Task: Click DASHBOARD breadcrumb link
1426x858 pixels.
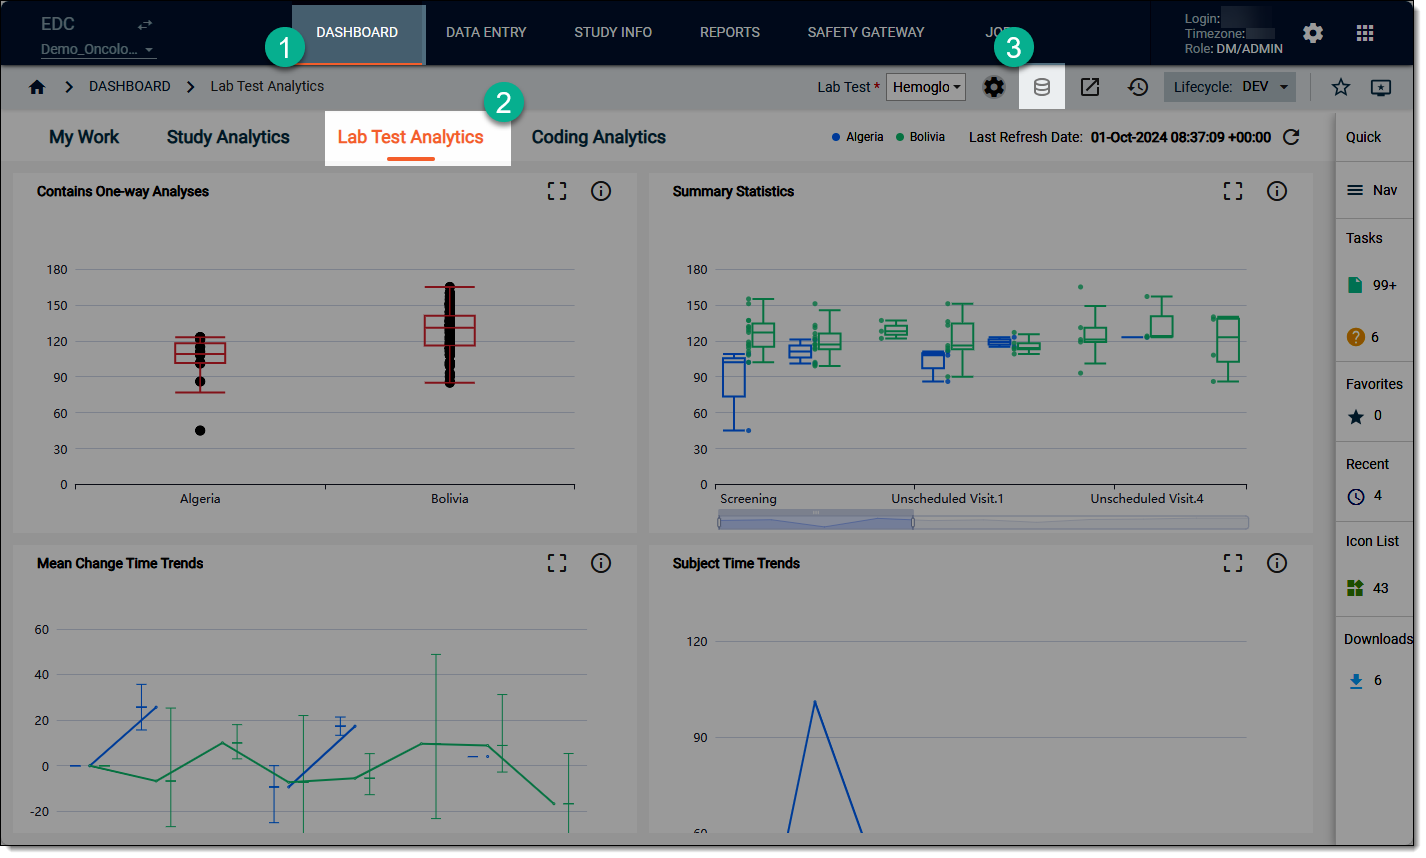Action: pyautogui.click(x=130, y=87)
